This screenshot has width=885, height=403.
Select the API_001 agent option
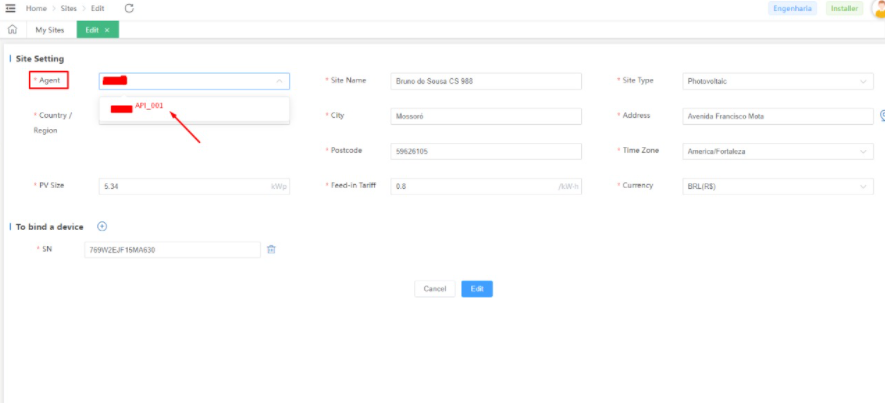pyautogui.click(x=148, y=106)
